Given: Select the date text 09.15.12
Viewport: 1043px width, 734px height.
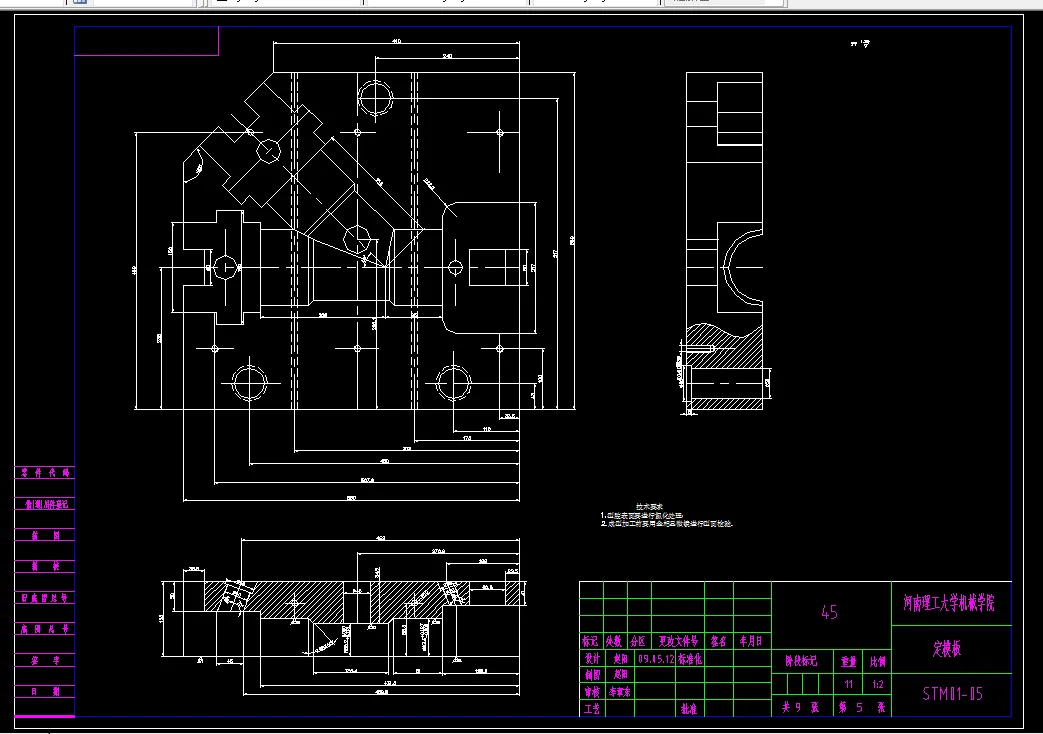Looking at the screenshot, I should click(656, 659).
